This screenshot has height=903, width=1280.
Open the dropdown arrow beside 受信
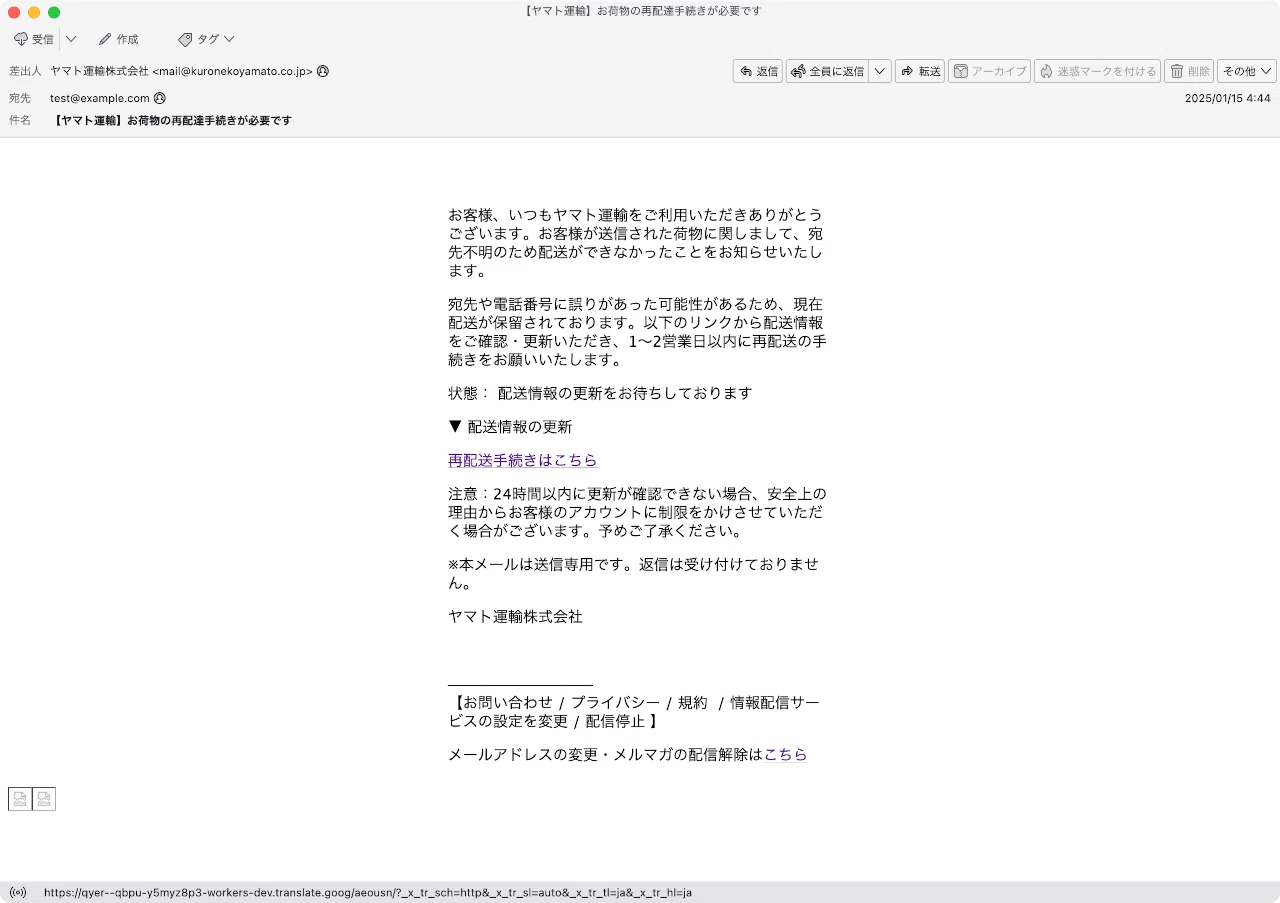tap(71, 39)
